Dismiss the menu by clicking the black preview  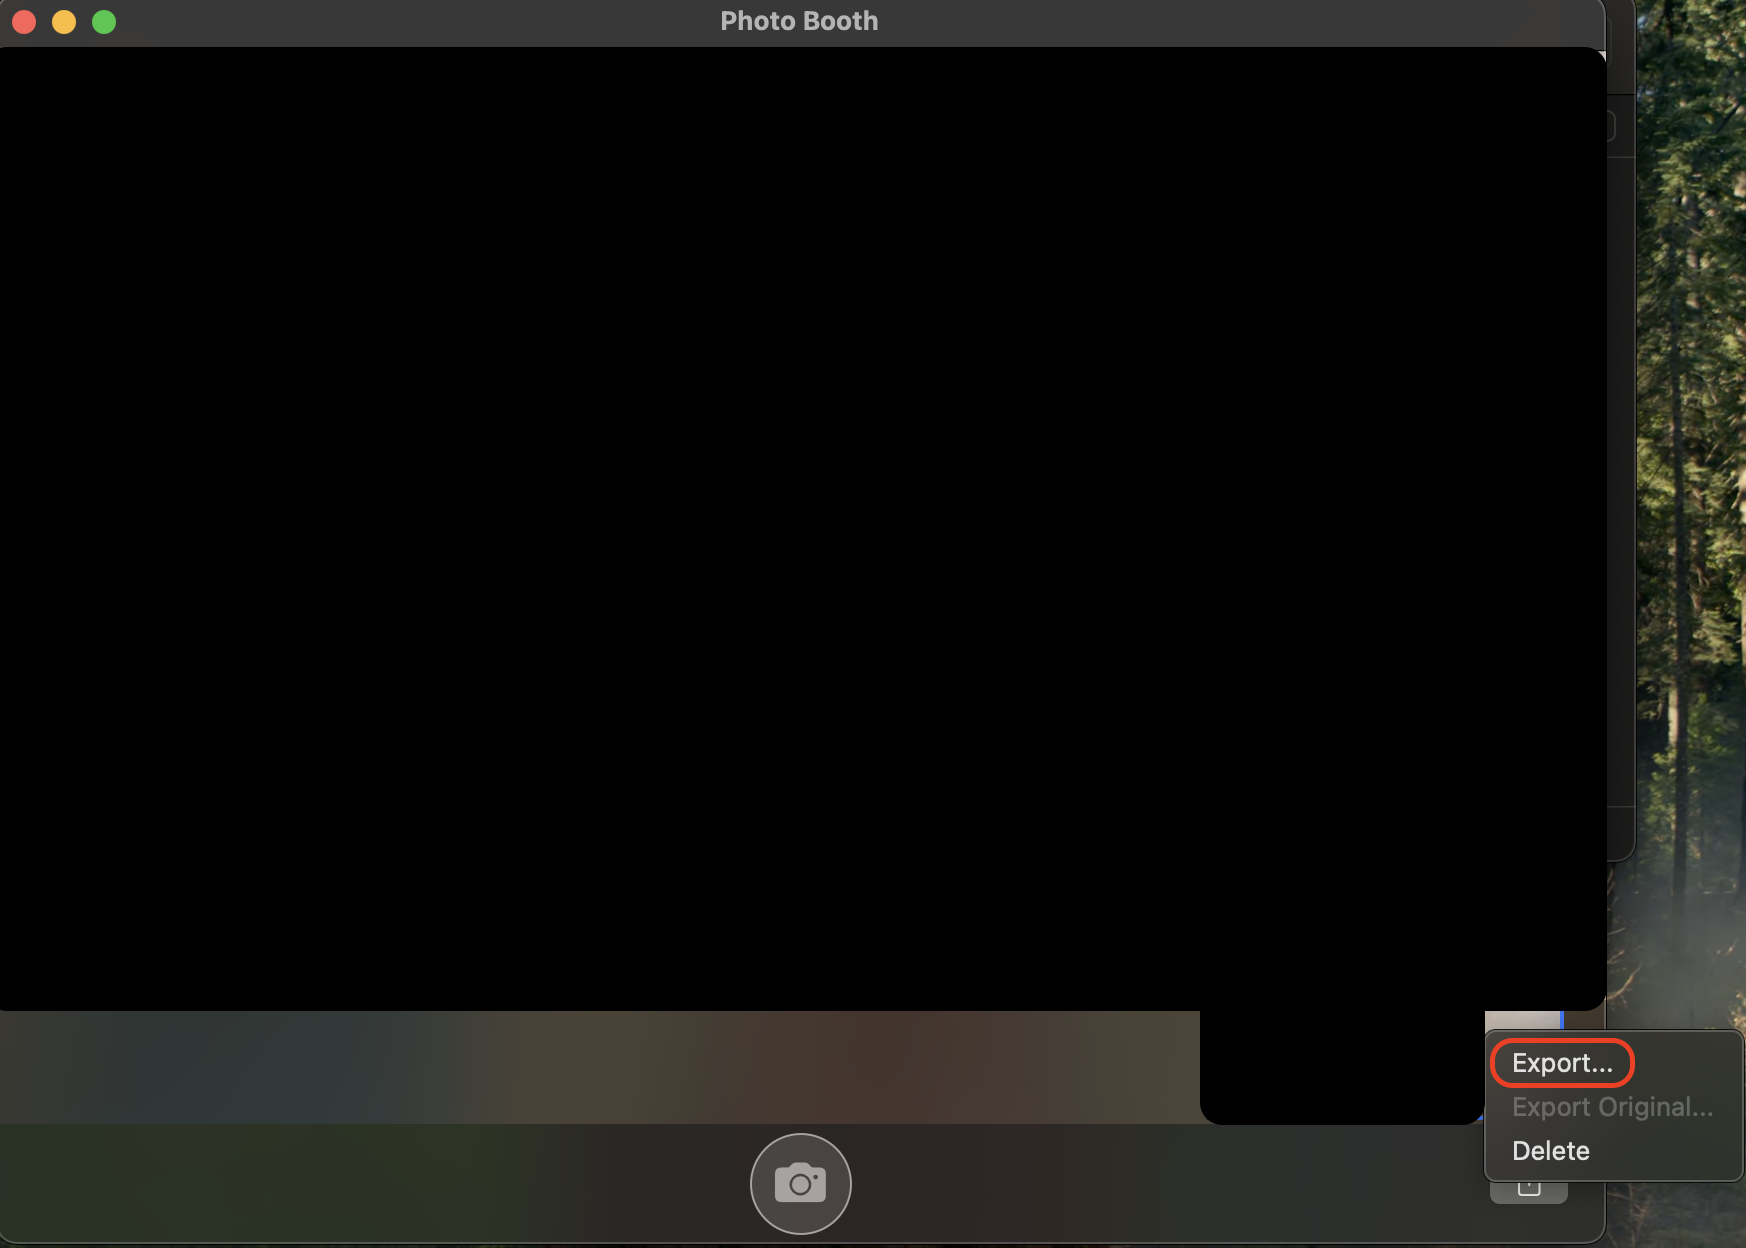700,500
